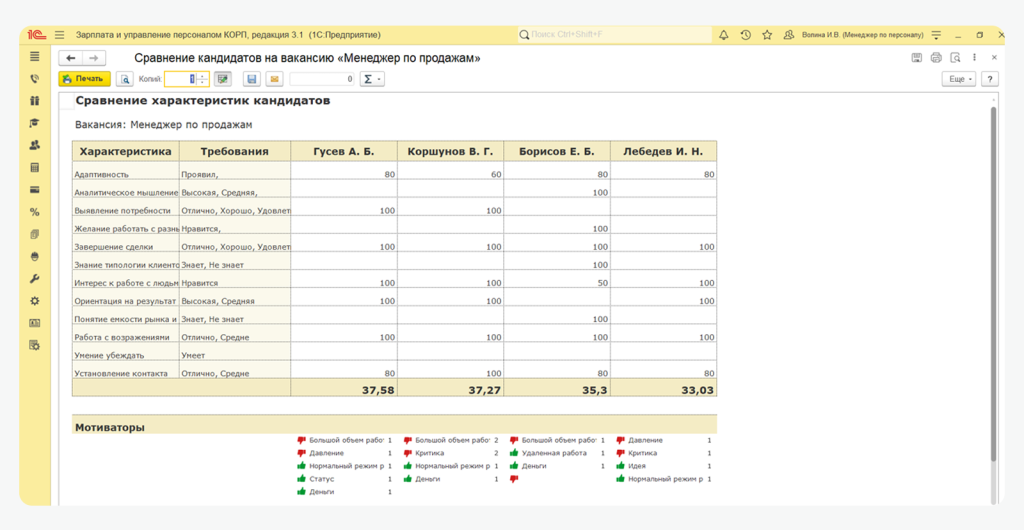Open percent sign section in sidebar

[x=35, y=212]
